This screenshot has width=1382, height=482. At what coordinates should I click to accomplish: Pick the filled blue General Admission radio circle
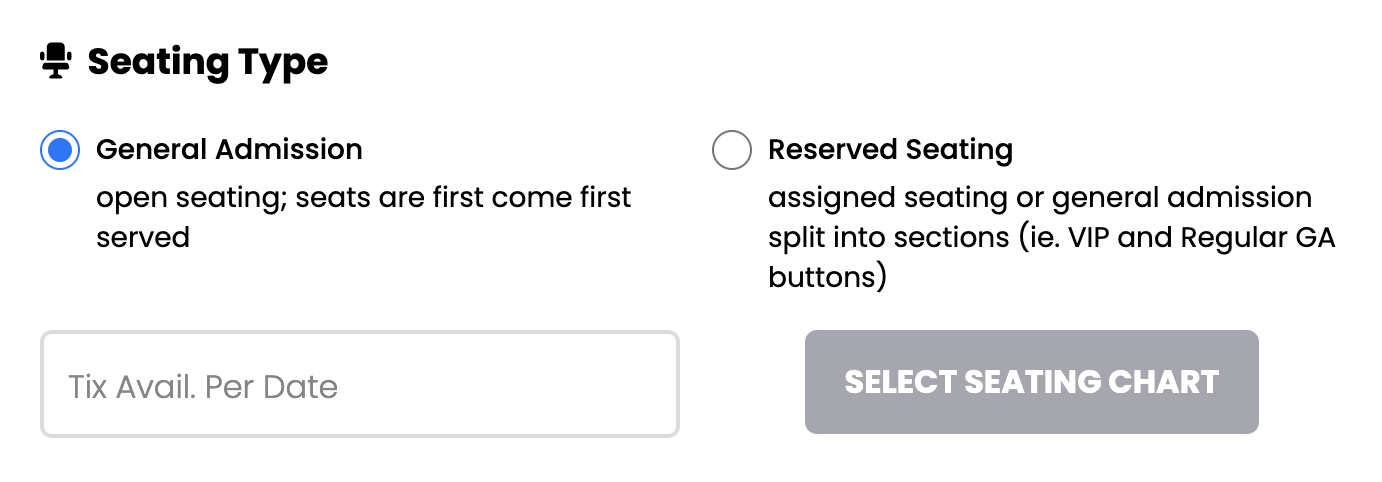click(x=60, y=150)
